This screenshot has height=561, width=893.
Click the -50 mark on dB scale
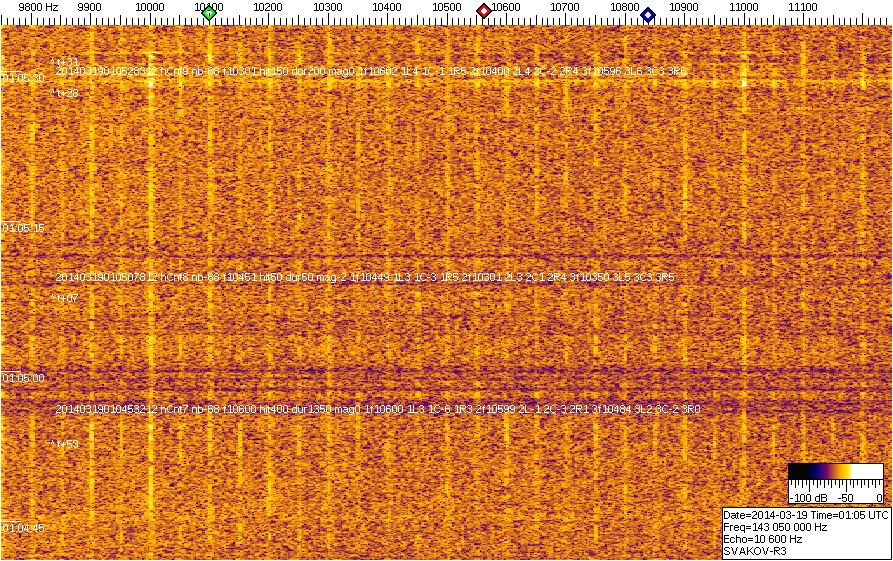846,497
